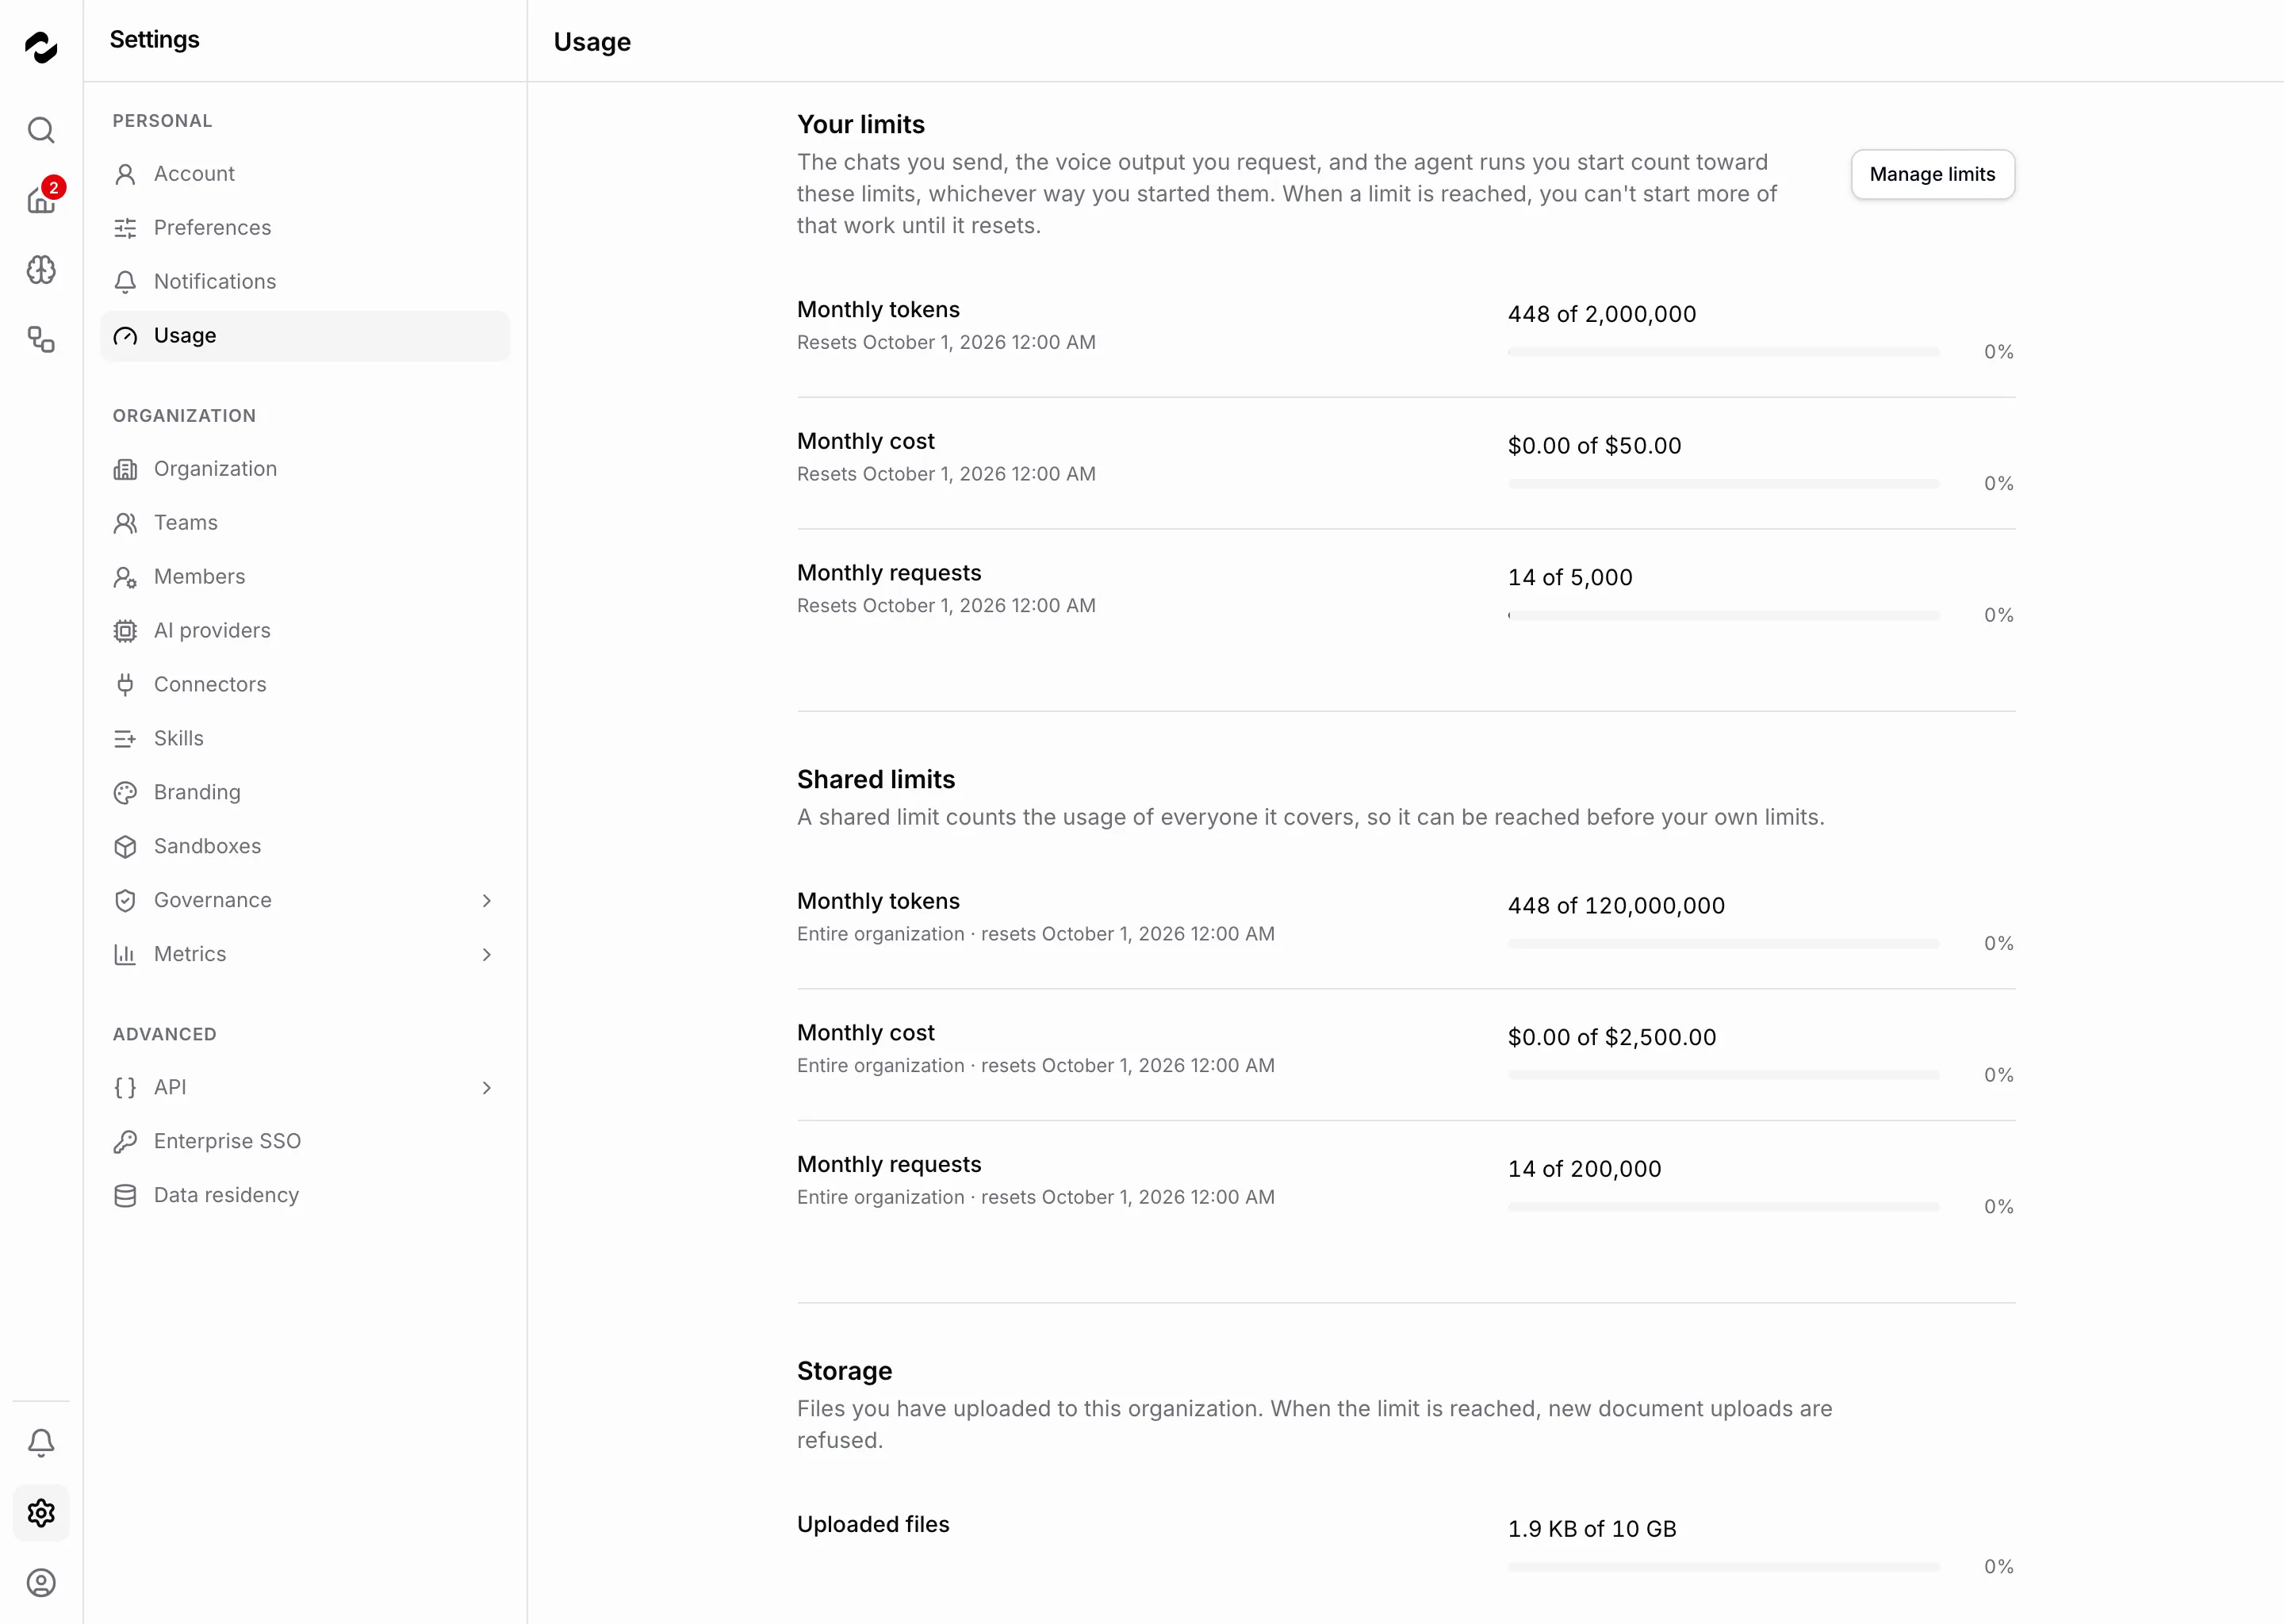Expand the Governance chevron
The width and height of the screenshot is (2284, 1624).
tap(487, 901)
